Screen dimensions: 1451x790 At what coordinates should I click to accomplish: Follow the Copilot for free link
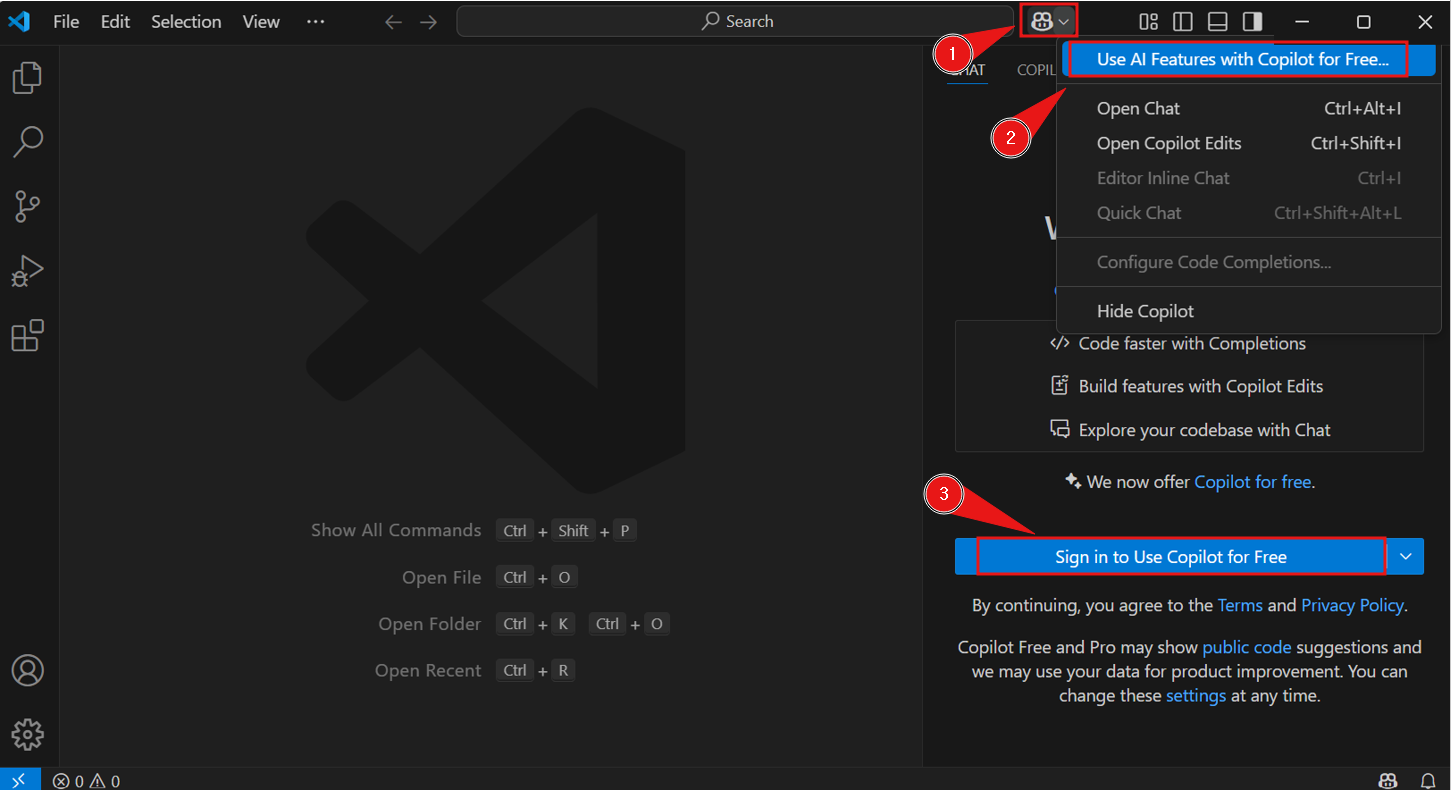[1252, 482]
